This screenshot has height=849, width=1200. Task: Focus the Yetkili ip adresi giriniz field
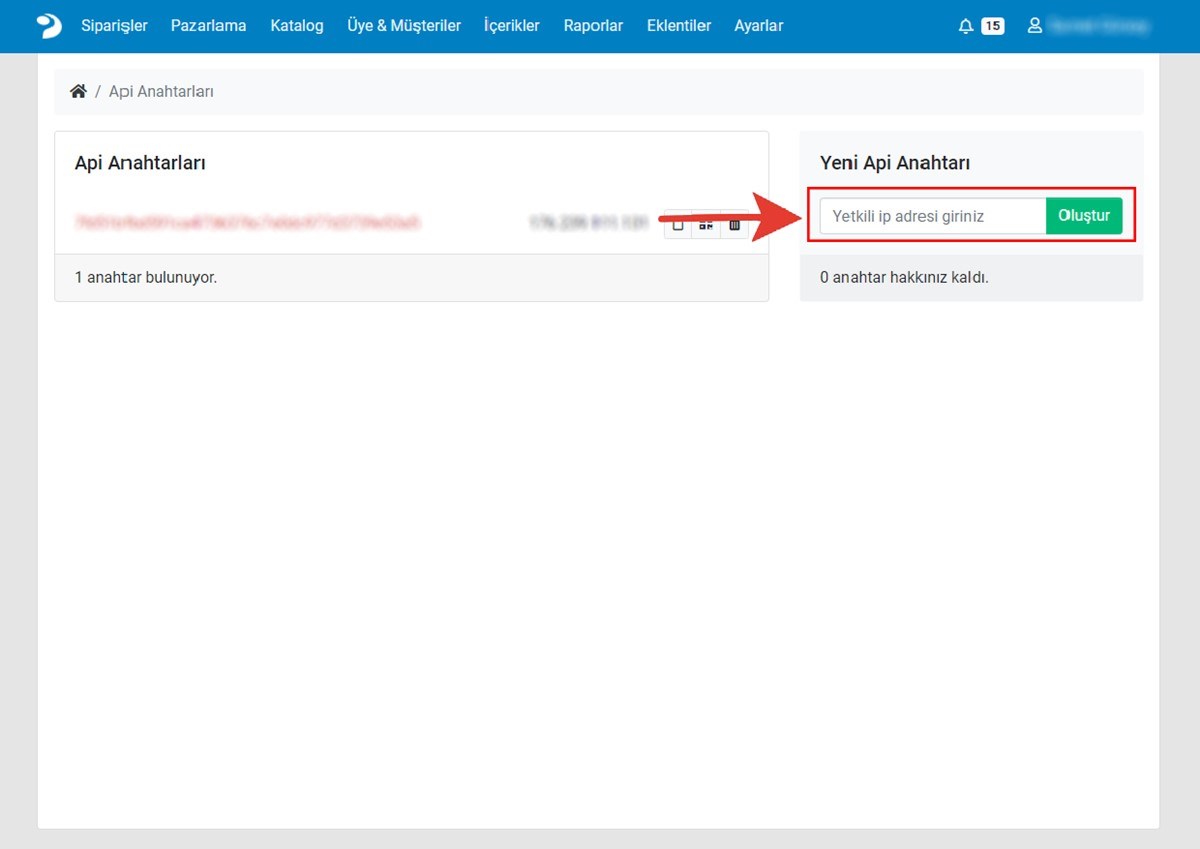tap(933, 216)
